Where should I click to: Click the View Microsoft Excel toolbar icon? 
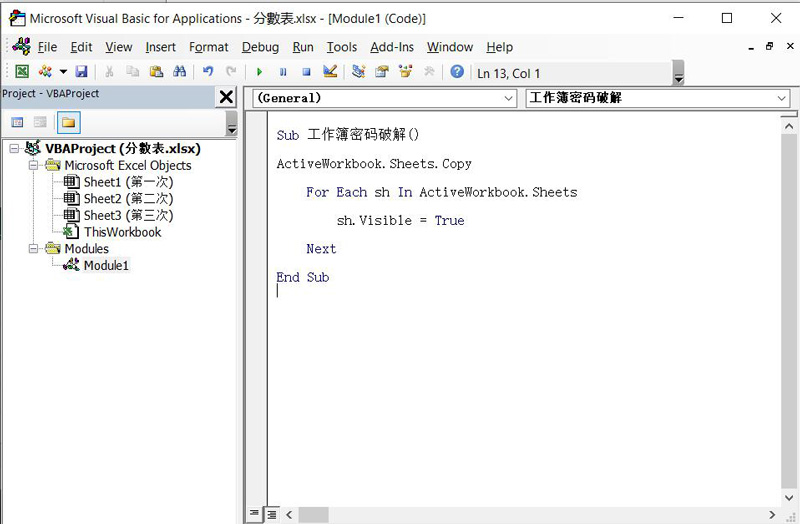tap(21, 72)
